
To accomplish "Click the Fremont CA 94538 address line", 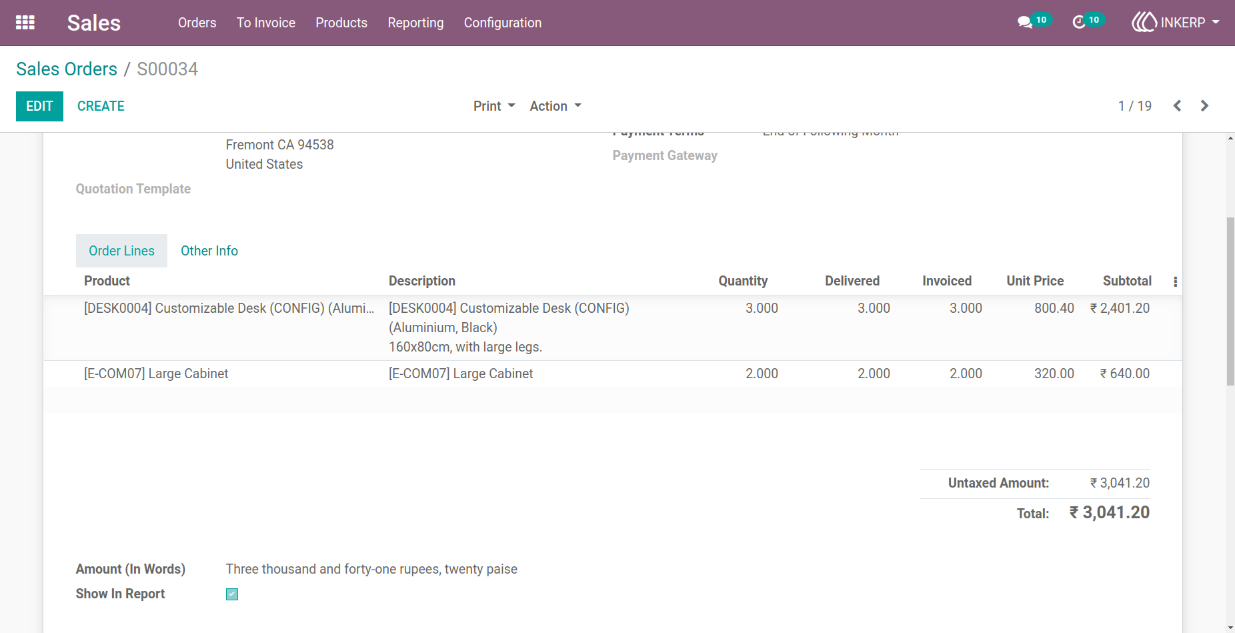I will [x=280, y=145].
